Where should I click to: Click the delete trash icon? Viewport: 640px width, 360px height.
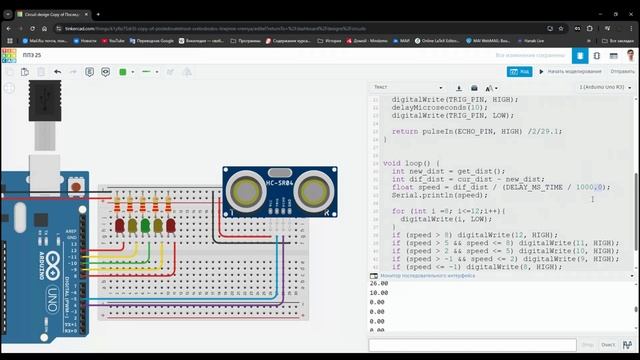point(41,72)
